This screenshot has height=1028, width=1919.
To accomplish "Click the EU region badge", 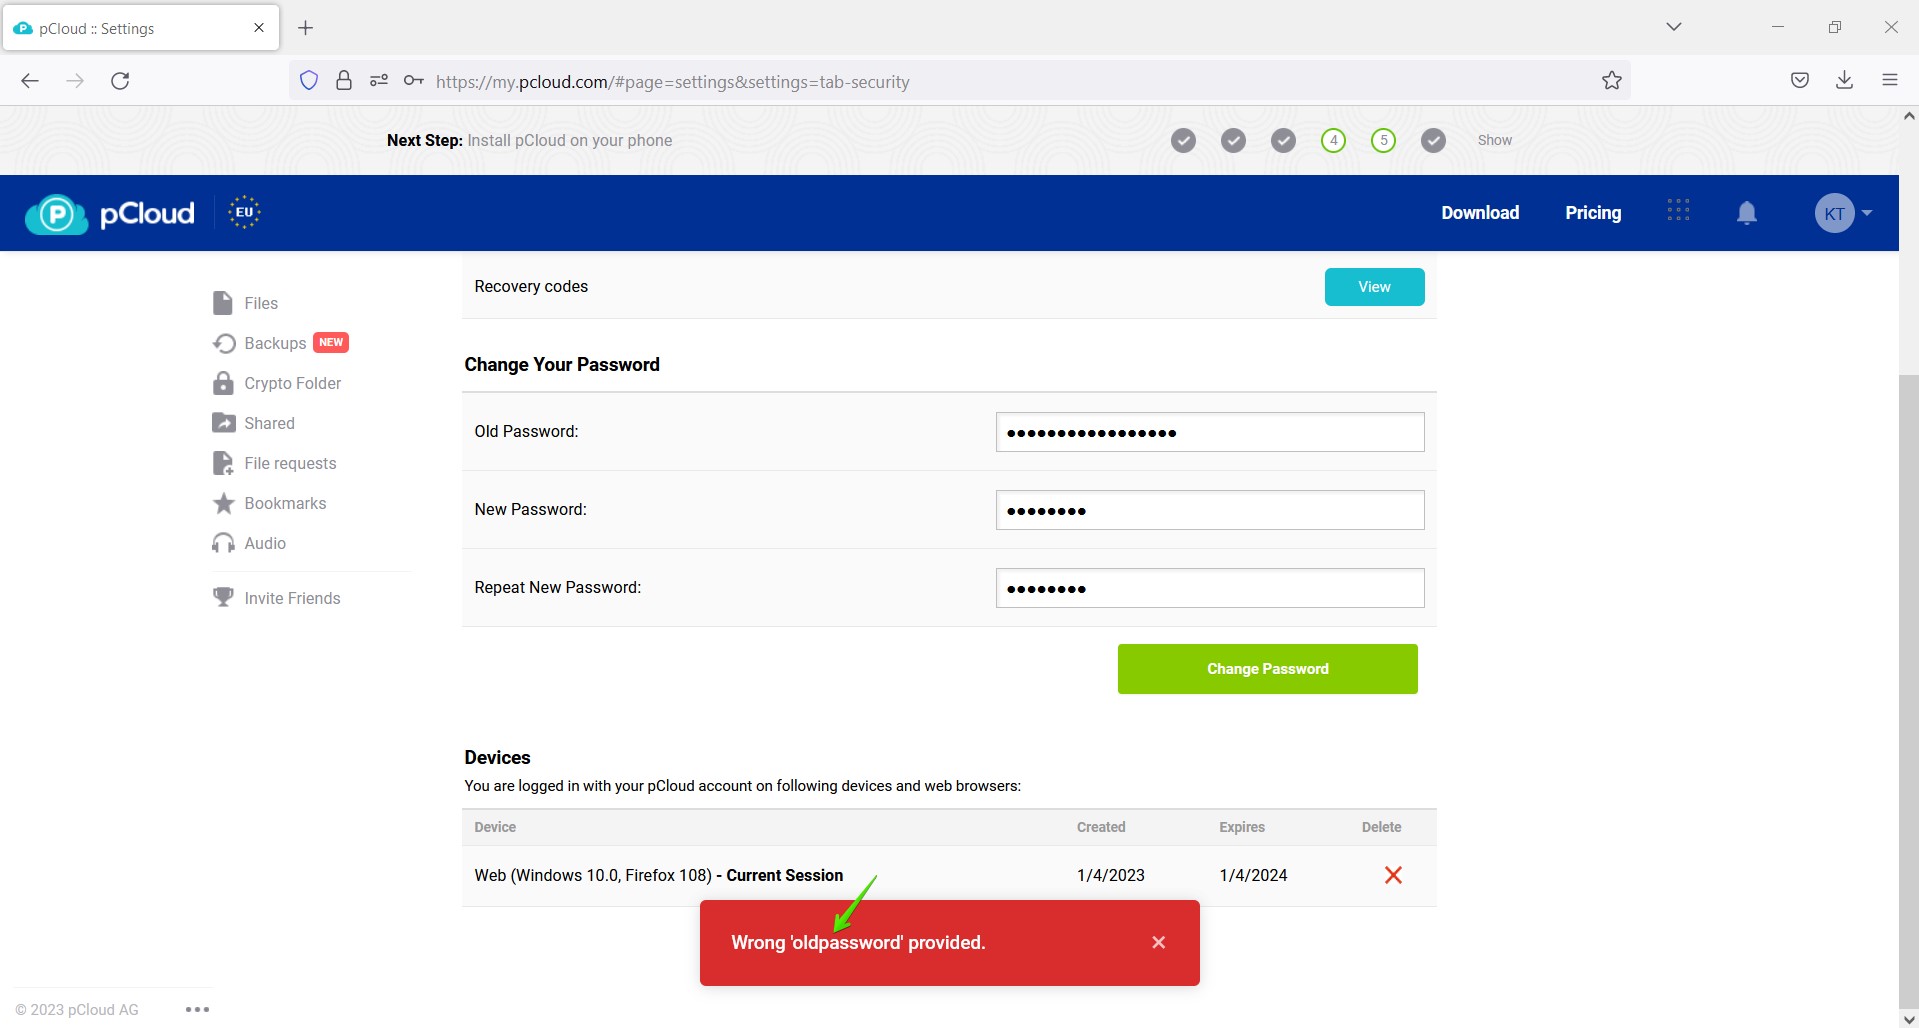I will [x=244, y=212].
